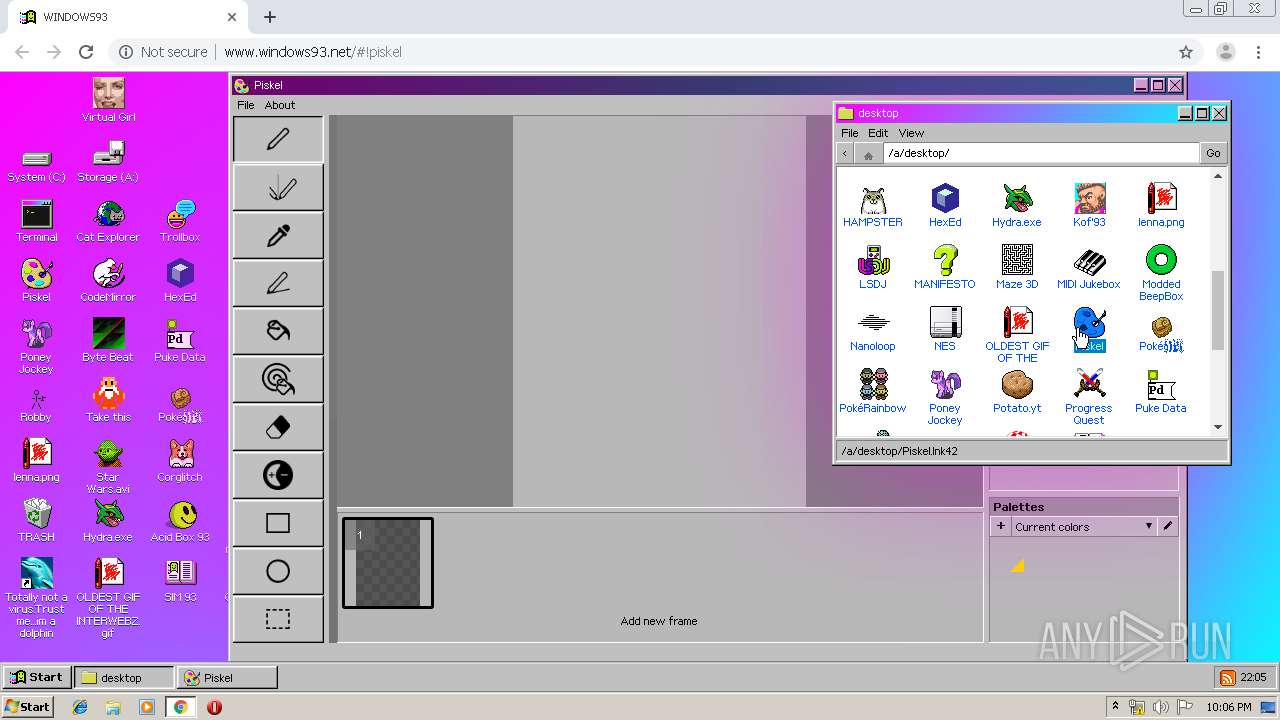Image resolution: width=1280 pixels, height=720 pixels.
Task: Open File menu in desktop explorer window
Action: [849, 133]
